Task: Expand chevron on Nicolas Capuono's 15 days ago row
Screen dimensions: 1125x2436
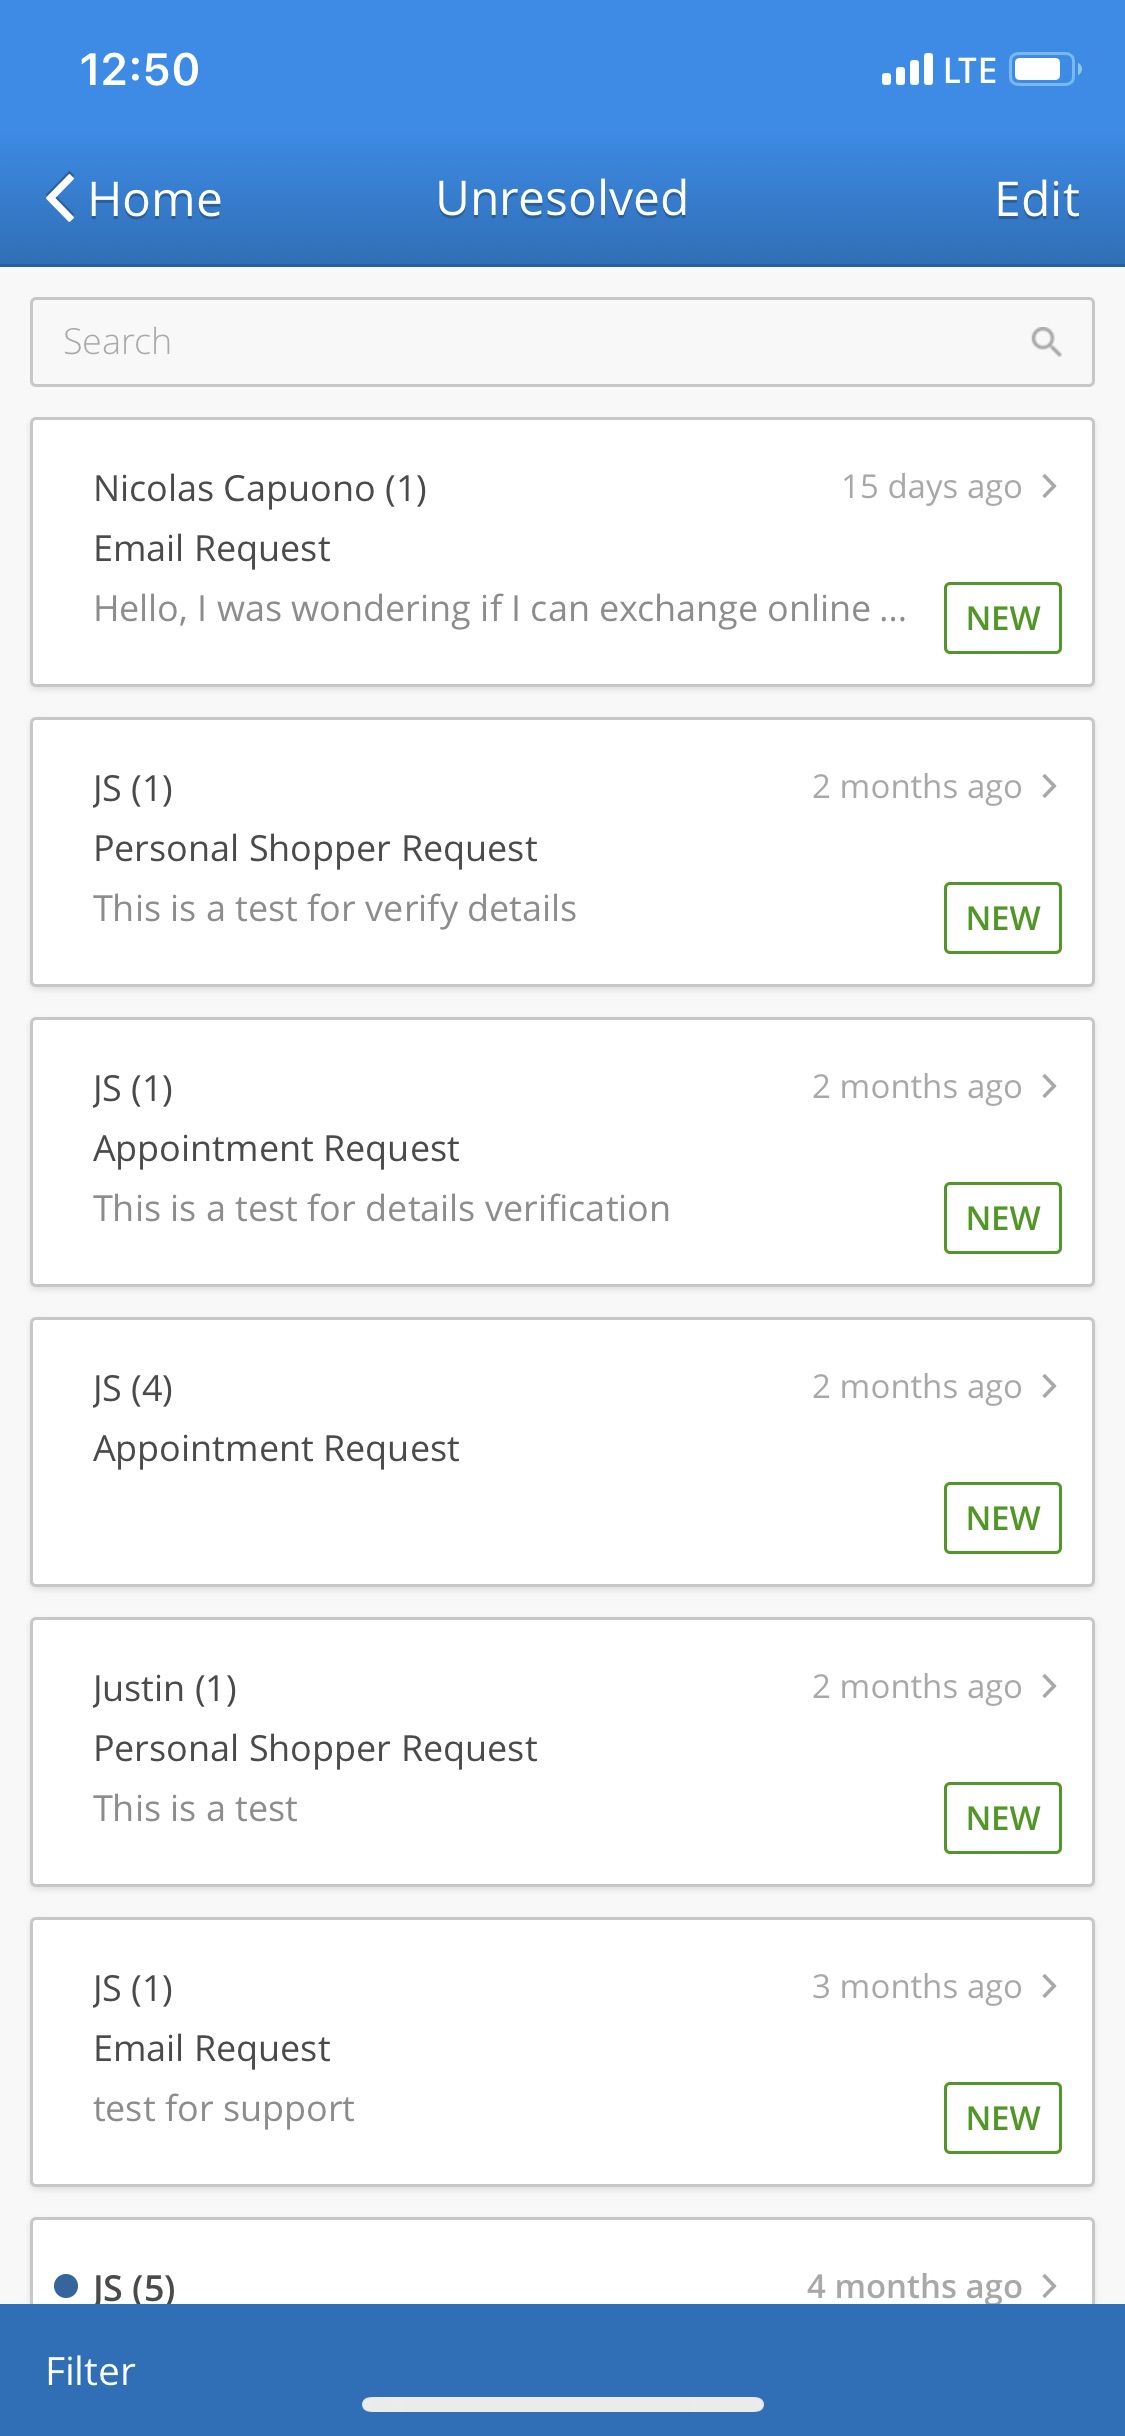Action: coord(1049,487)
